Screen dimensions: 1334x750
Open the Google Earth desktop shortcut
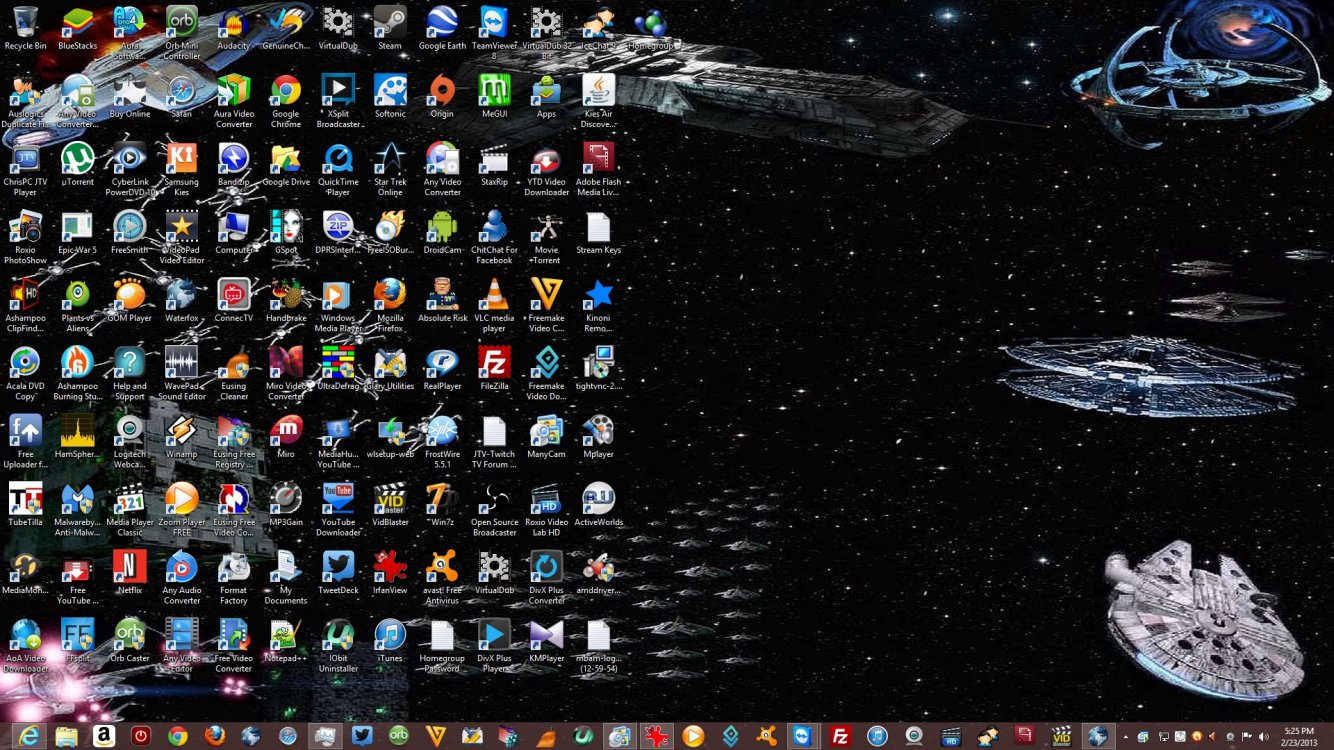442,27
